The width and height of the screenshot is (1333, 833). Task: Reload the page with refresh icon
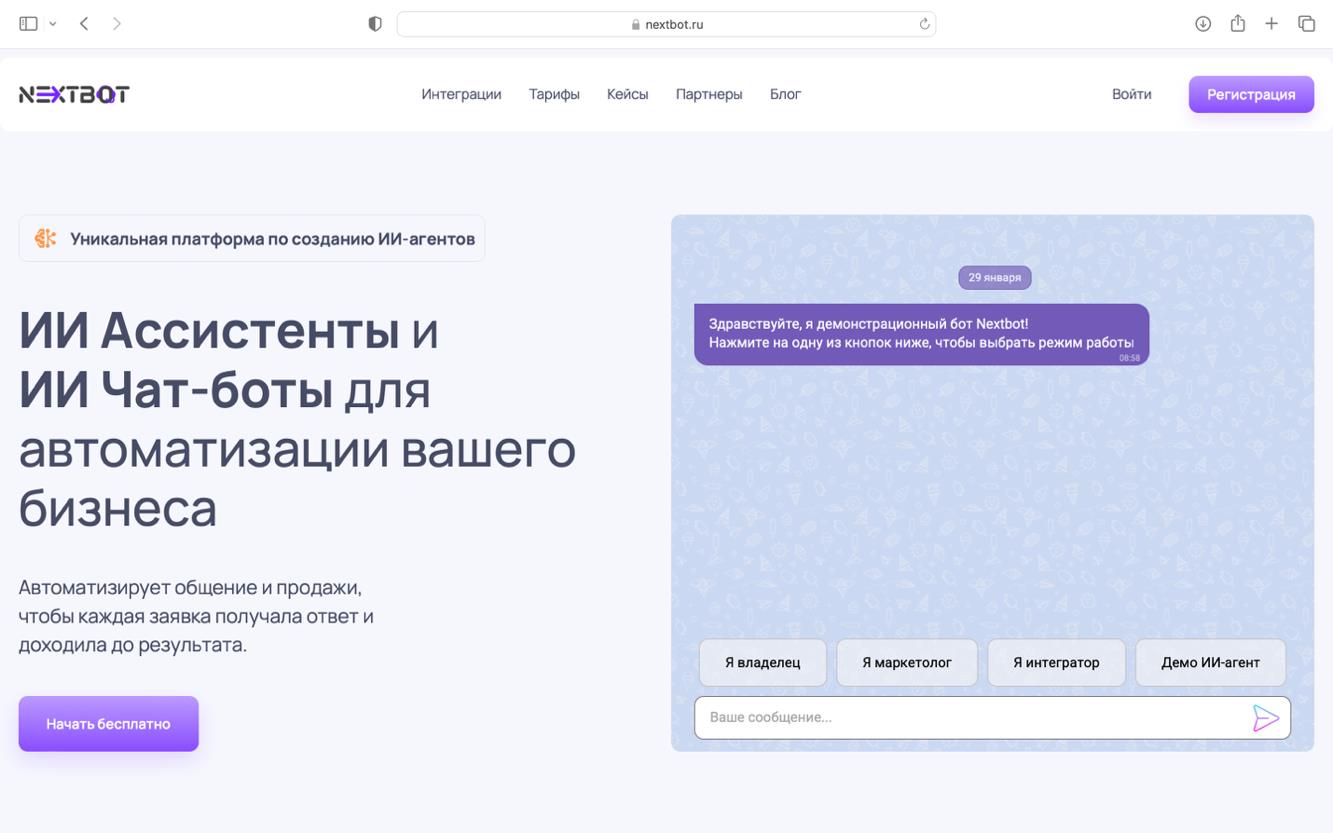tap(923, 23)
